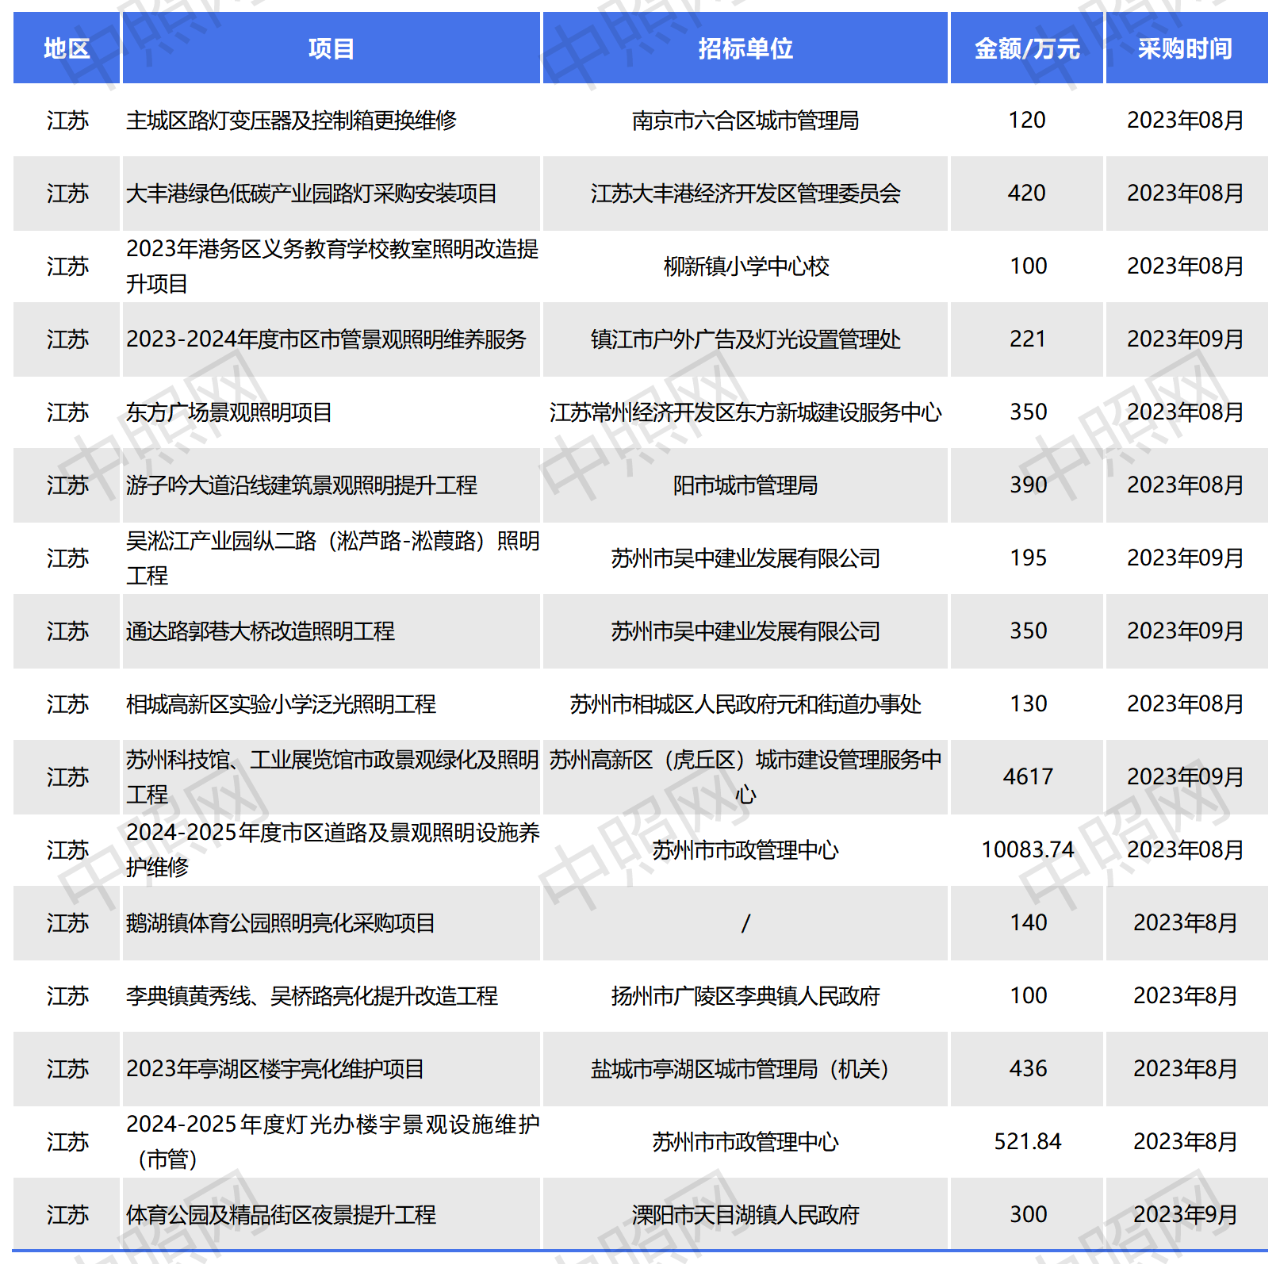Viewport: 1280px width, 1264px height.
Task: Click amount value 140
Action: (1028, 923)
